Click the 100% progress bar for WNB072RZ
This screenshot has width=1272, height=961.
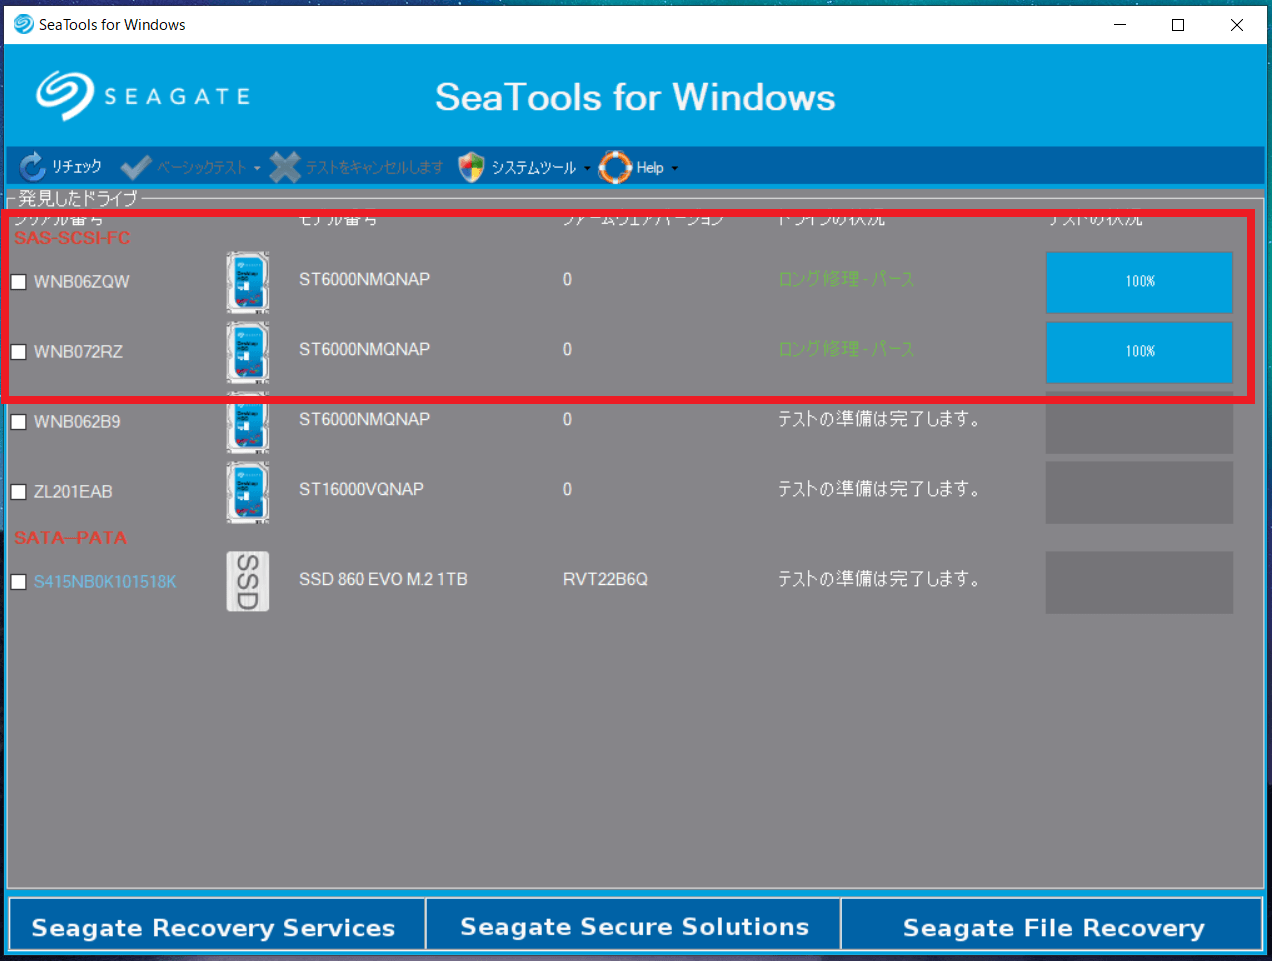point(1139,352)
